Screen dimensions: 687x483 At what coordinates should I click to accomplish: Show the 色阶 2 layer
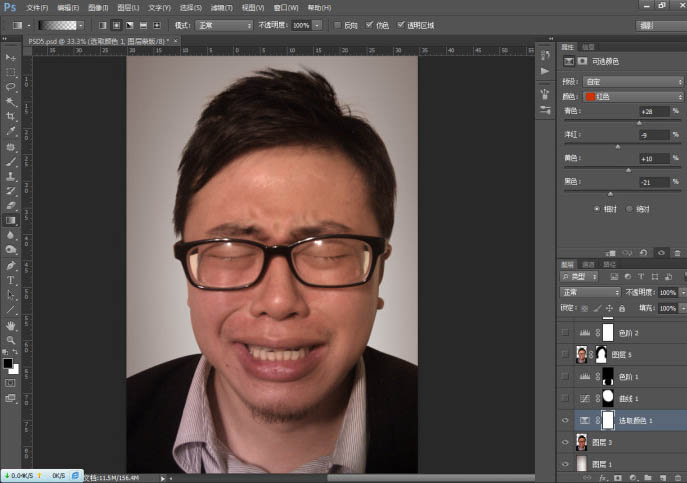coord(565,332)
